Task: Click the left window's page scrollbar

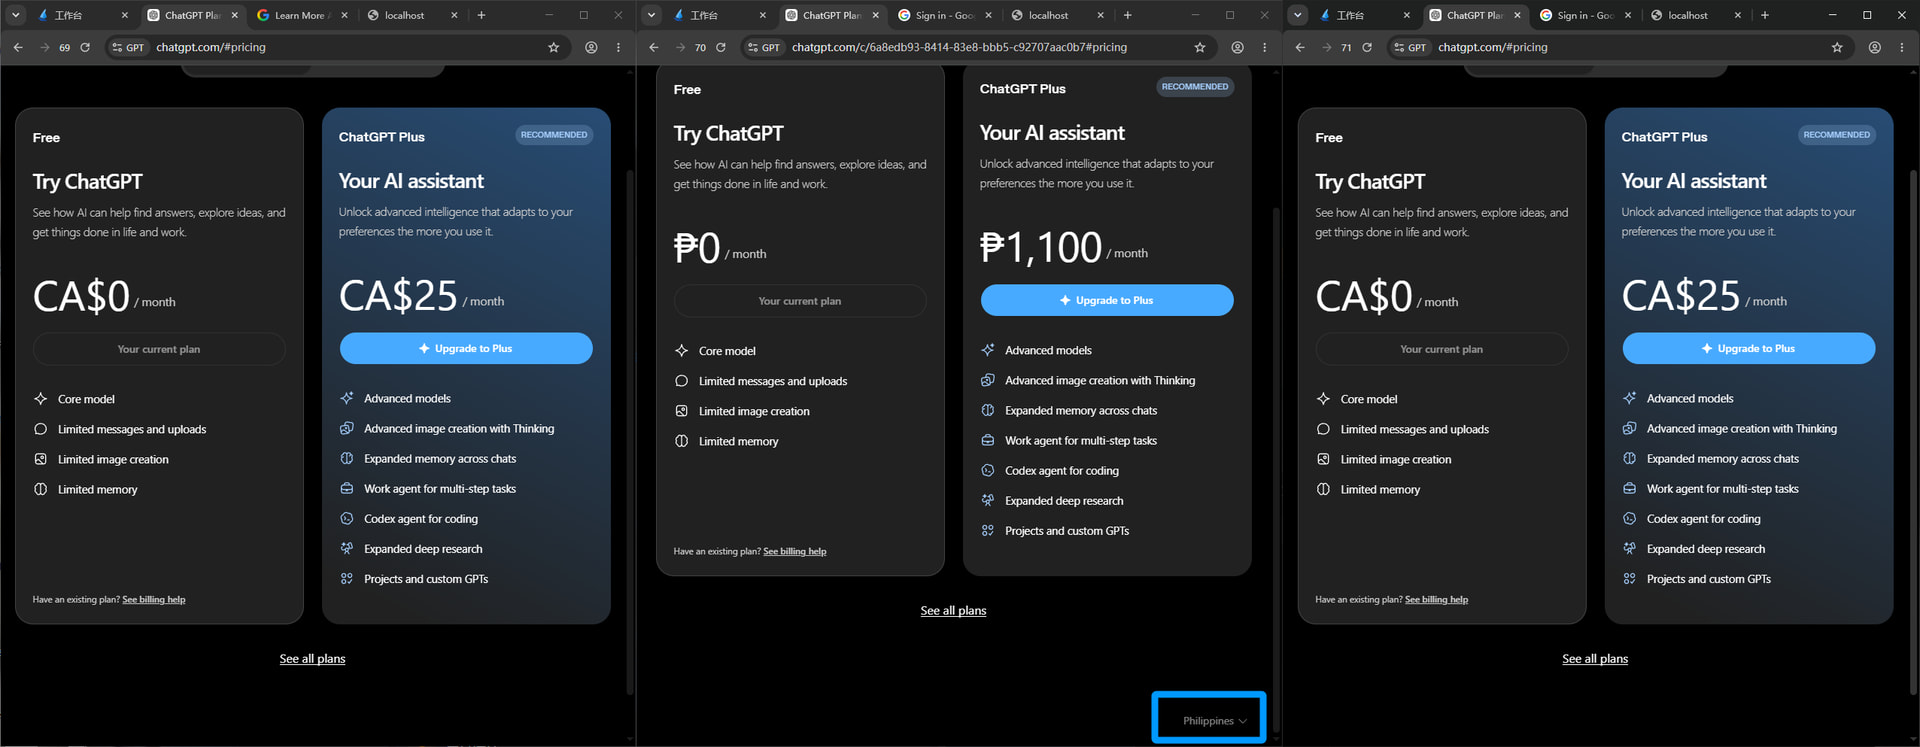Action: [x=630, y=432]
